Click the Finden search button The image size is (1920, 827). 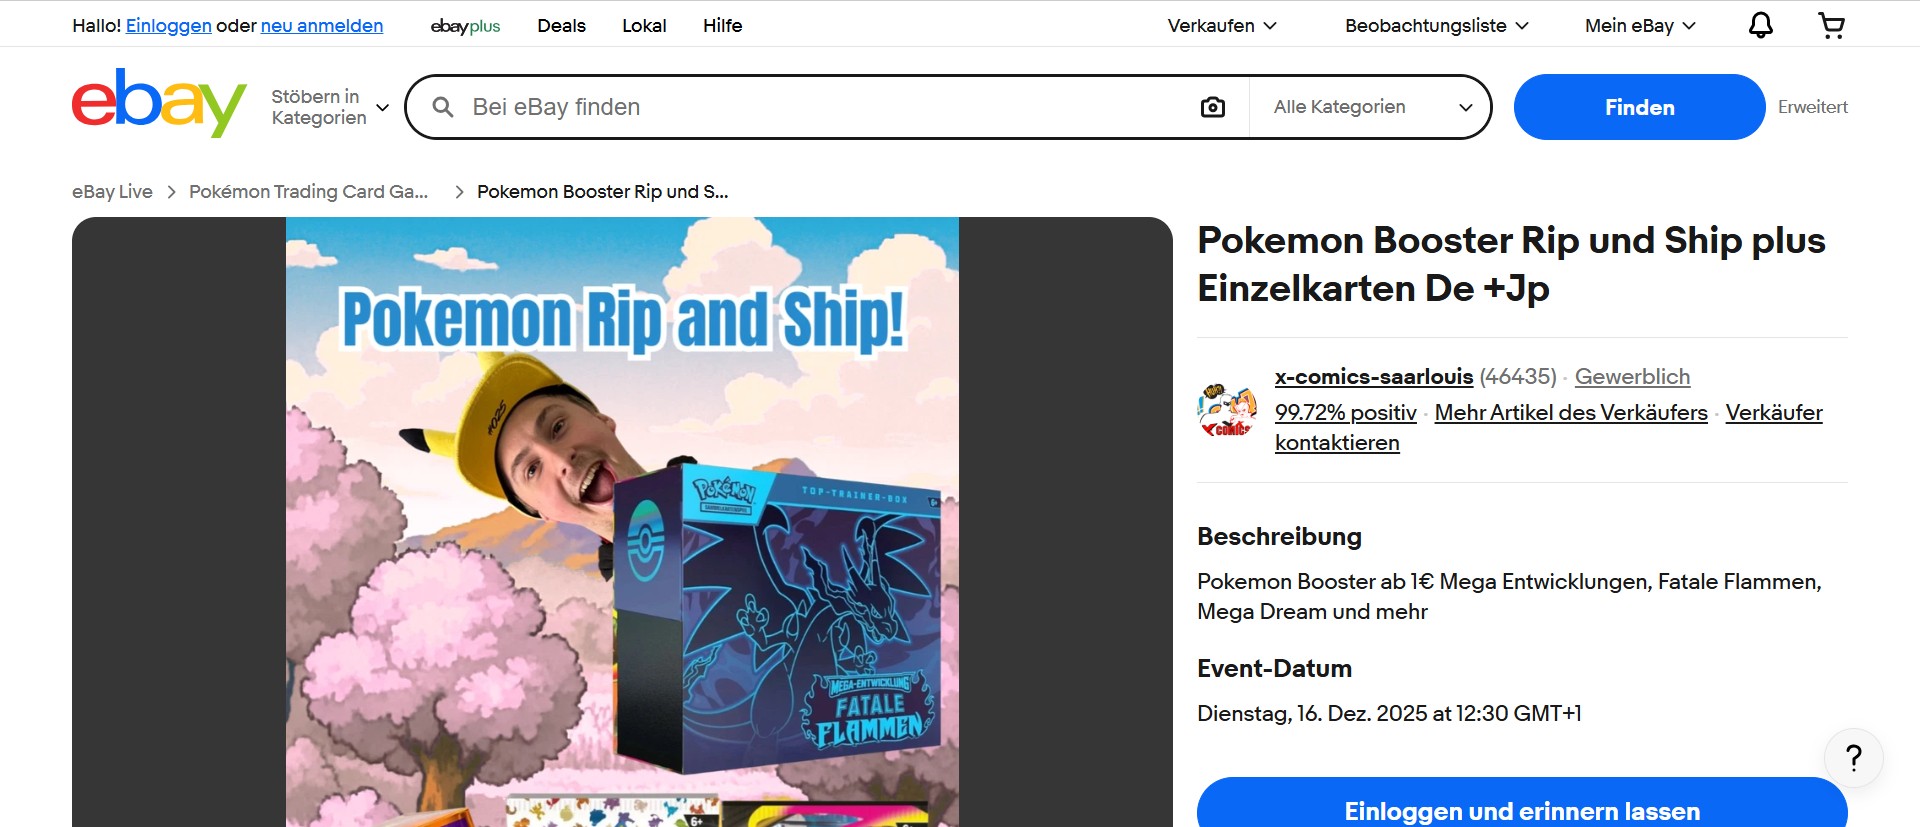(1639, 107)
